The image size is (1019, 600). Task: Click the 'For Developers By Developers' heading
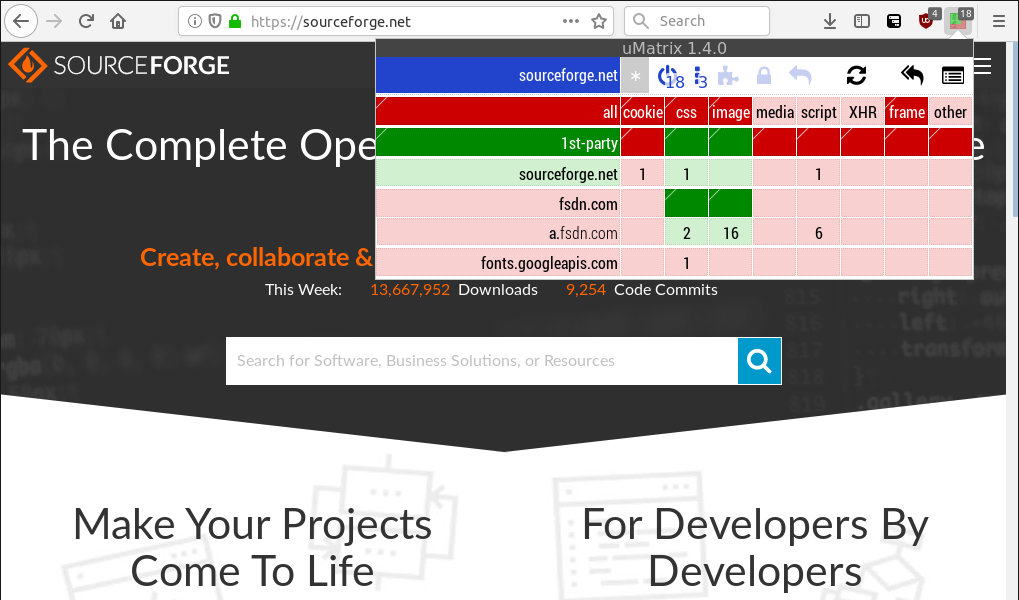pos(755,548)
